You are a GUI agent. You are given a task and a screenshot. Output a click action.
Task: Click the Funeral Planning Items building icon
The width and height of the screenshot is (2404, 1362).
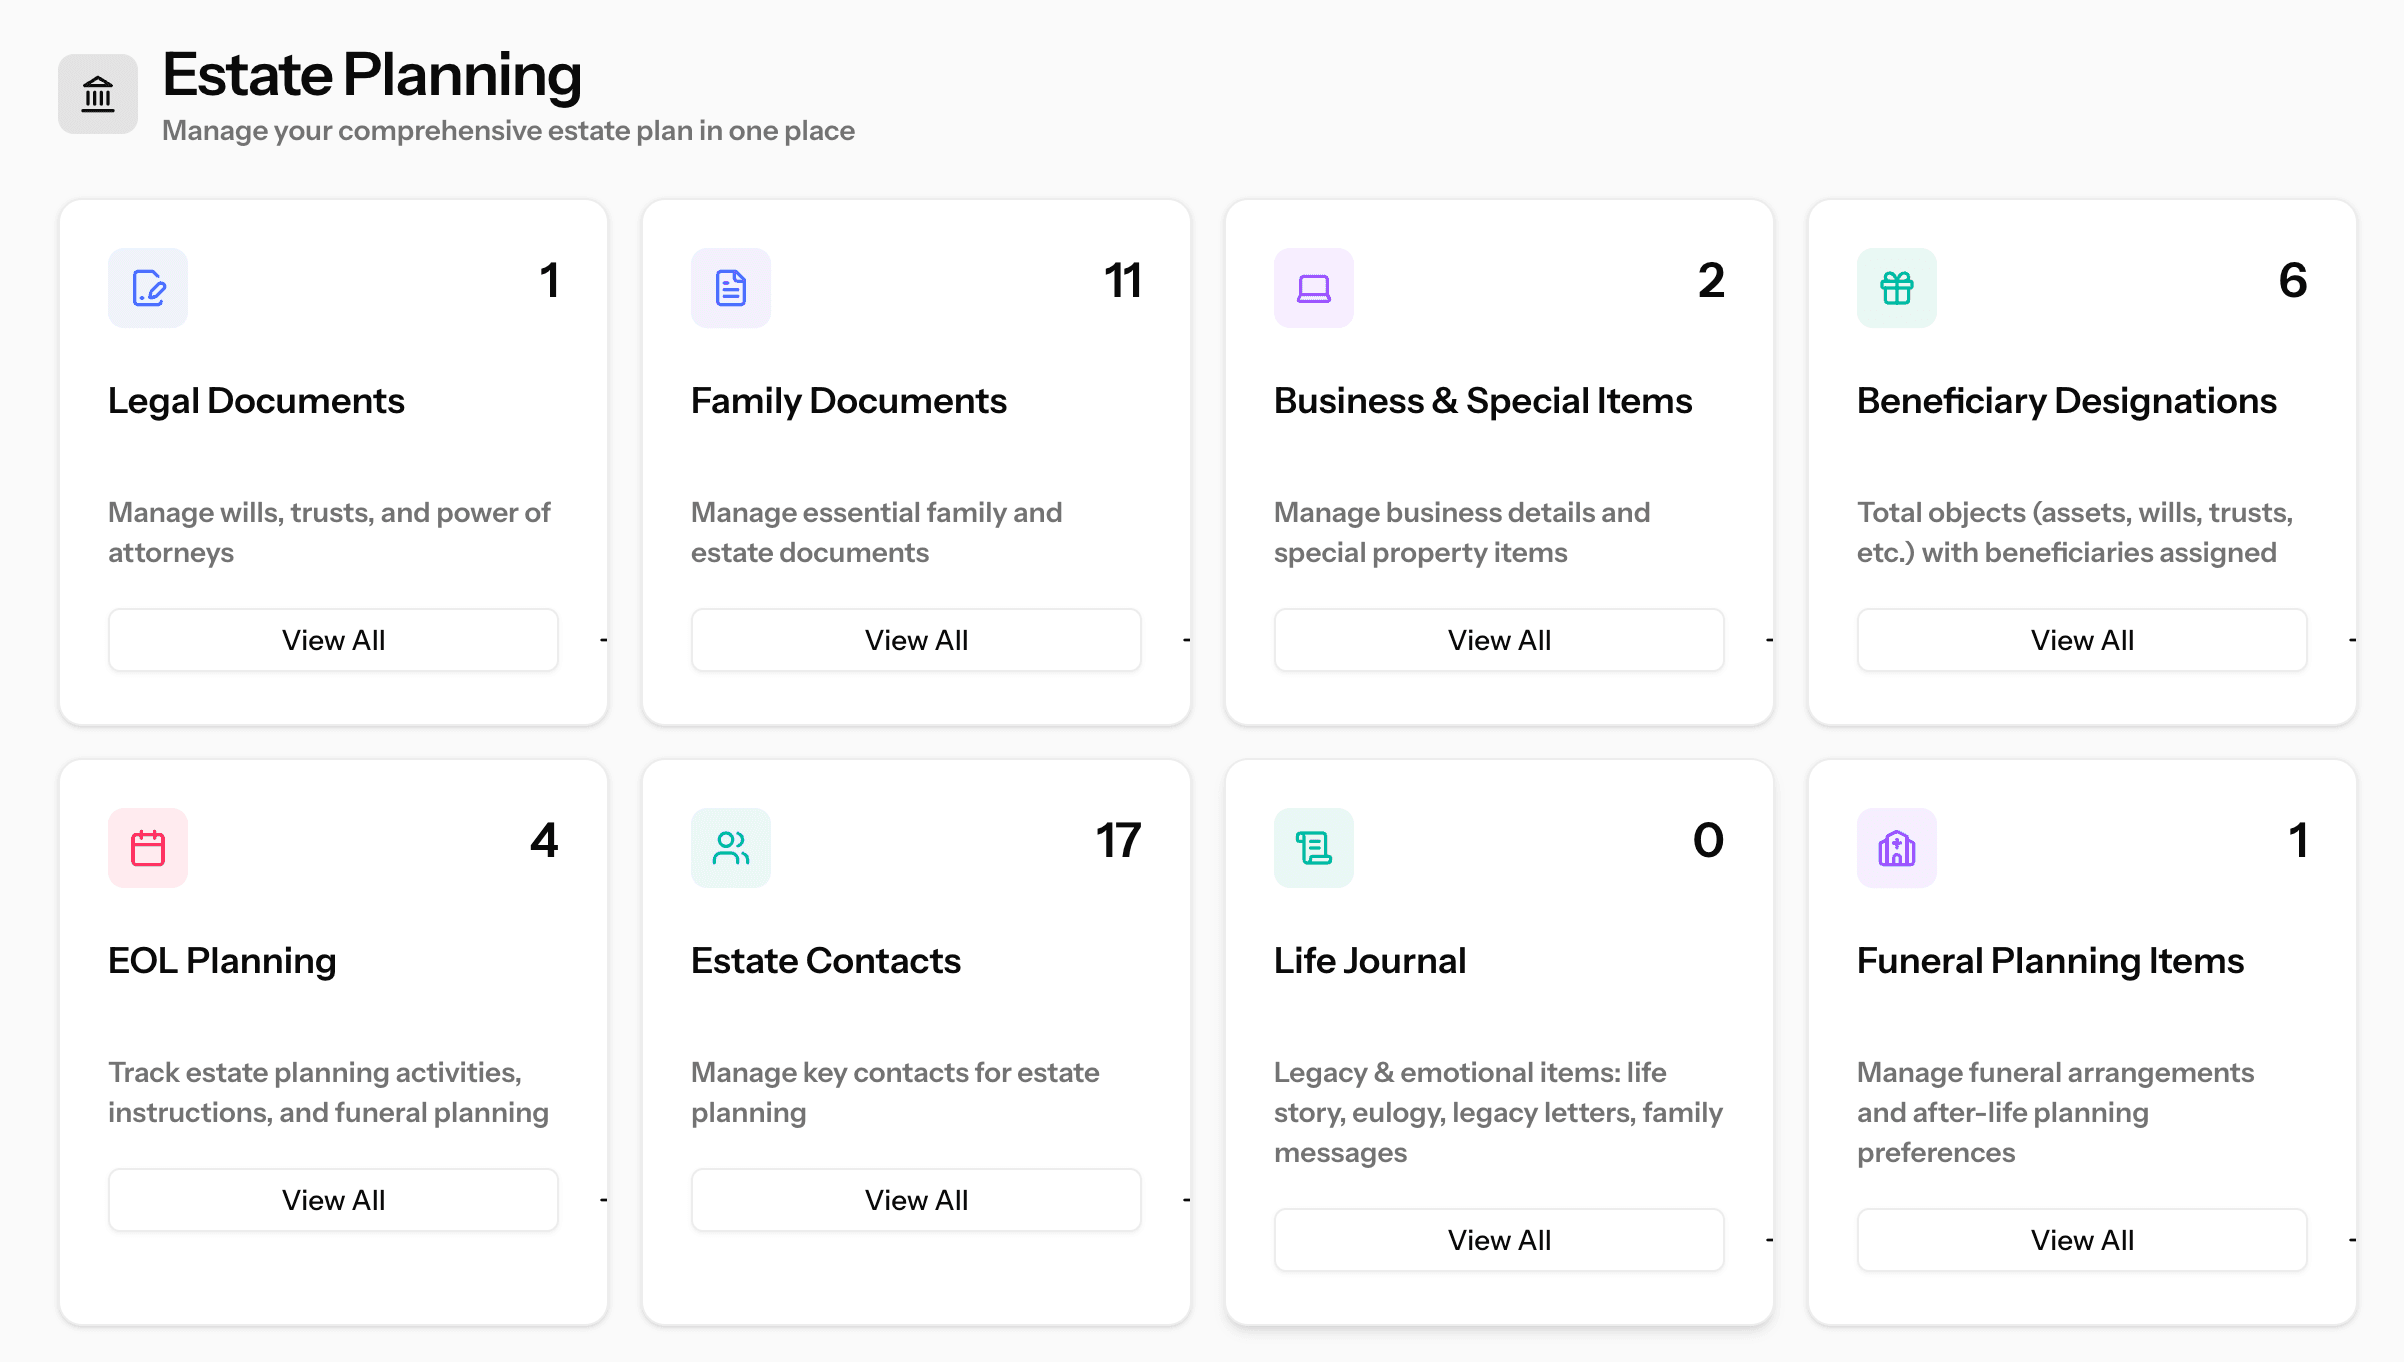(1896, 848)
